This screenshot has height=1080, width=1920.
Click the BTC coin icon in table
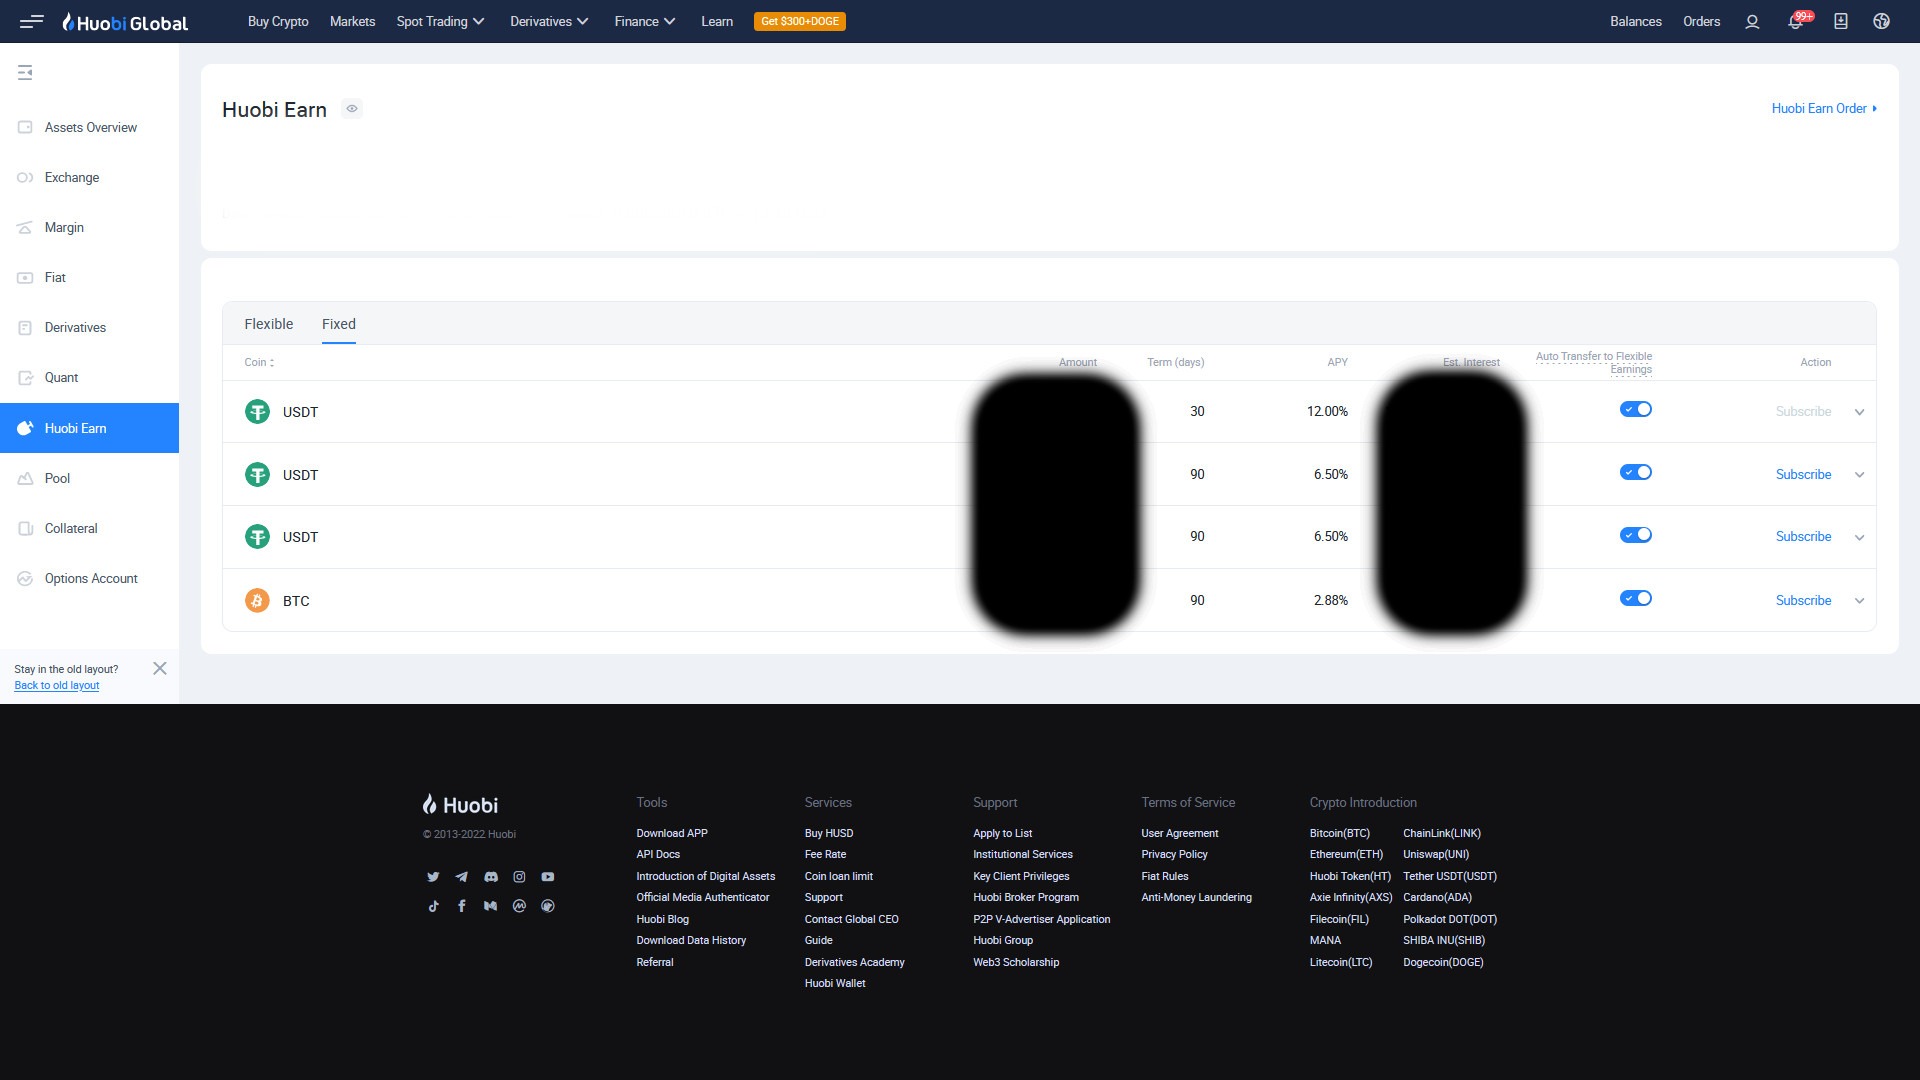(257, 600)
